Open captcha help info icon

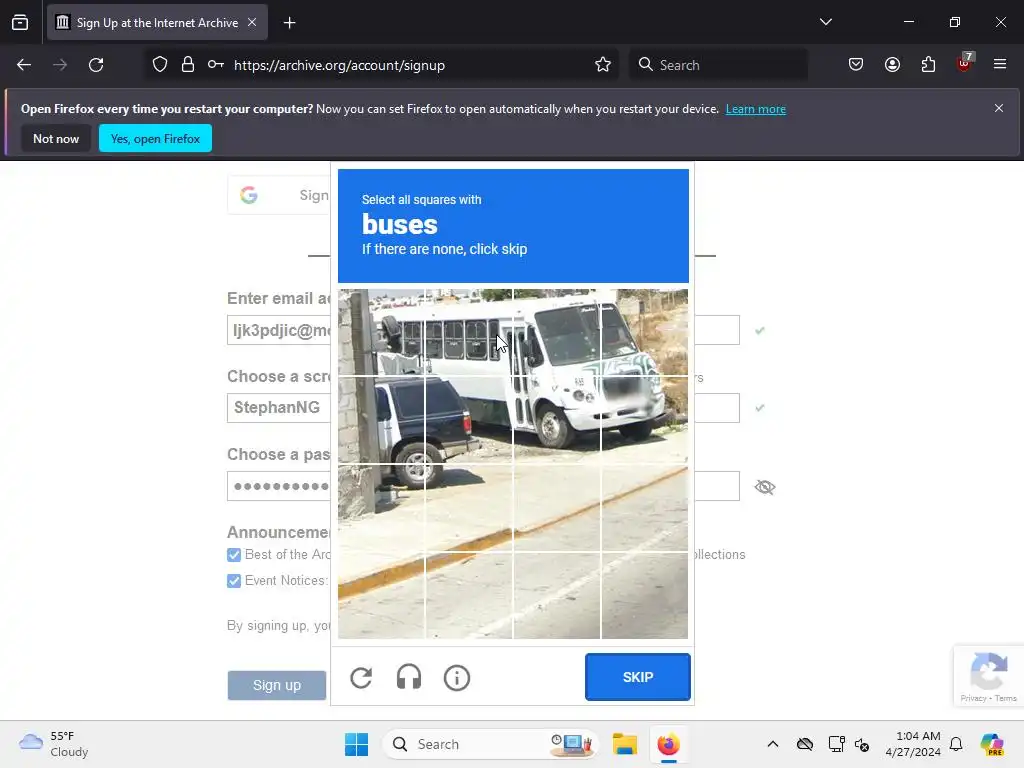[456, 678]
